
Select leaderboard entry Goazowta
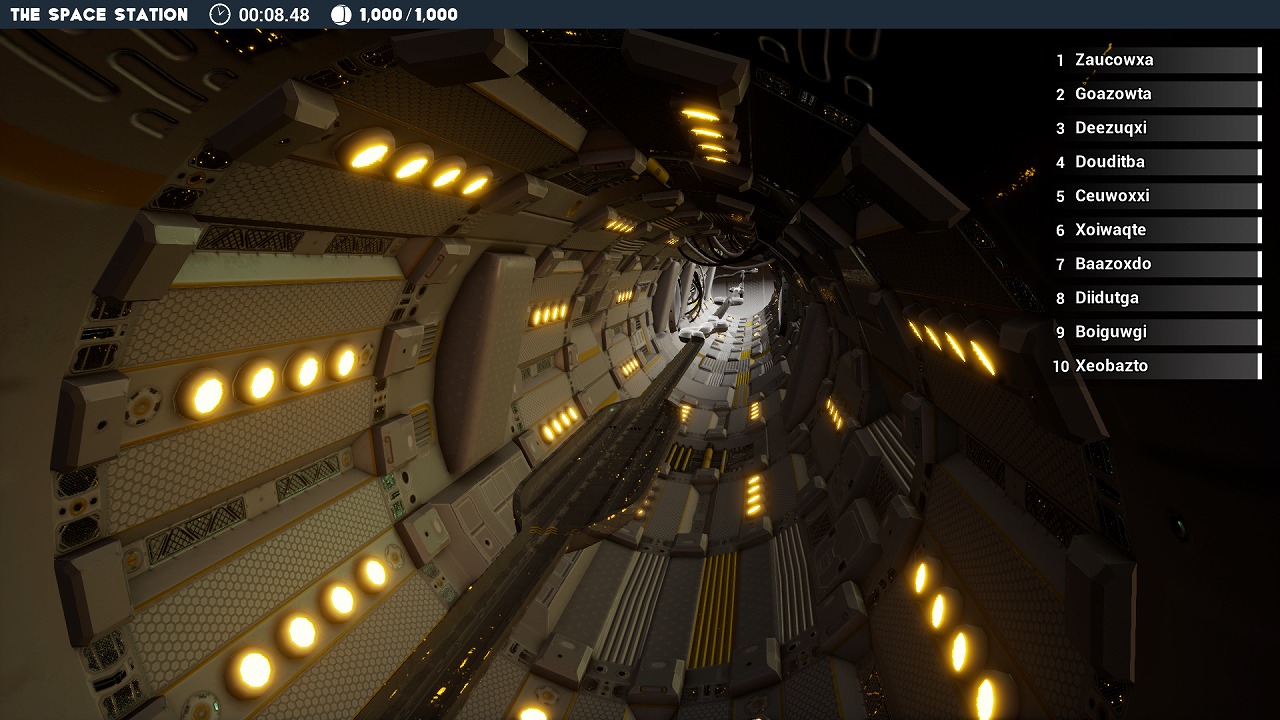(x=1156, y=94)
